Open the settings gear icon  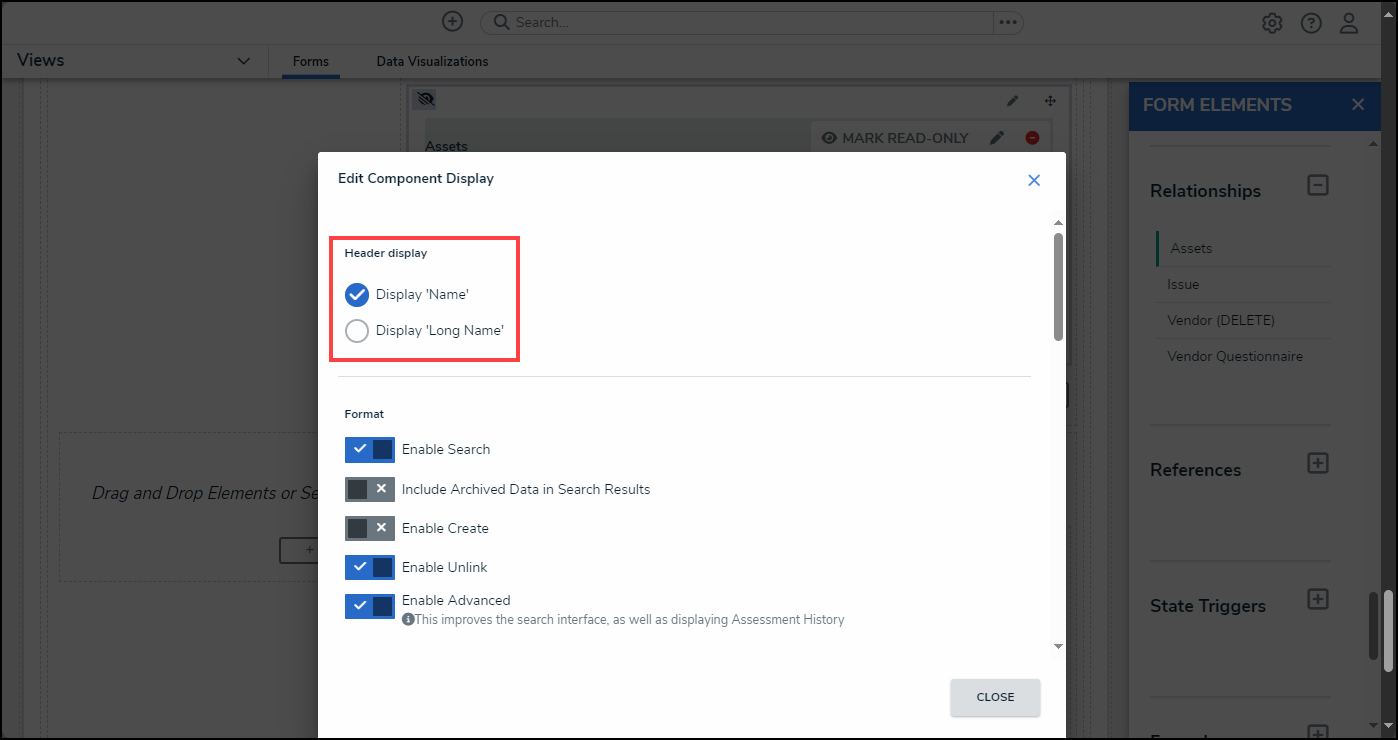point(1271,22)
